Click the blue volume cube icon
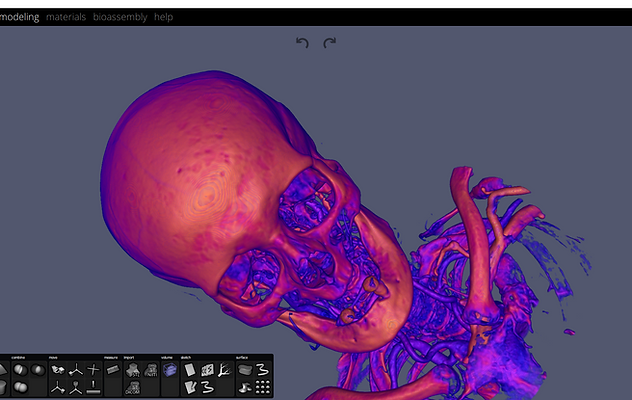 (x=169, y=369)
